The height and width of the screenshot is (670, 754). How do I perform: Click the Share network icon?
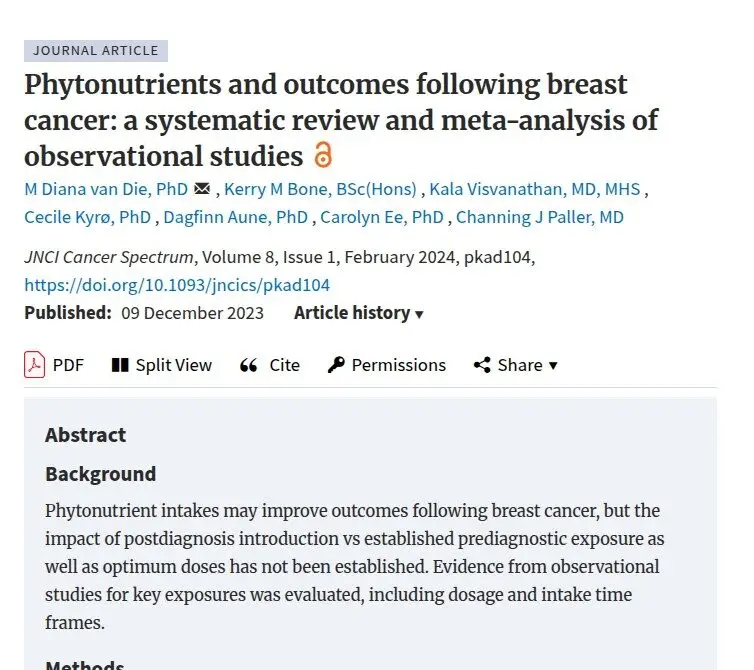click(x=482, y=365)
